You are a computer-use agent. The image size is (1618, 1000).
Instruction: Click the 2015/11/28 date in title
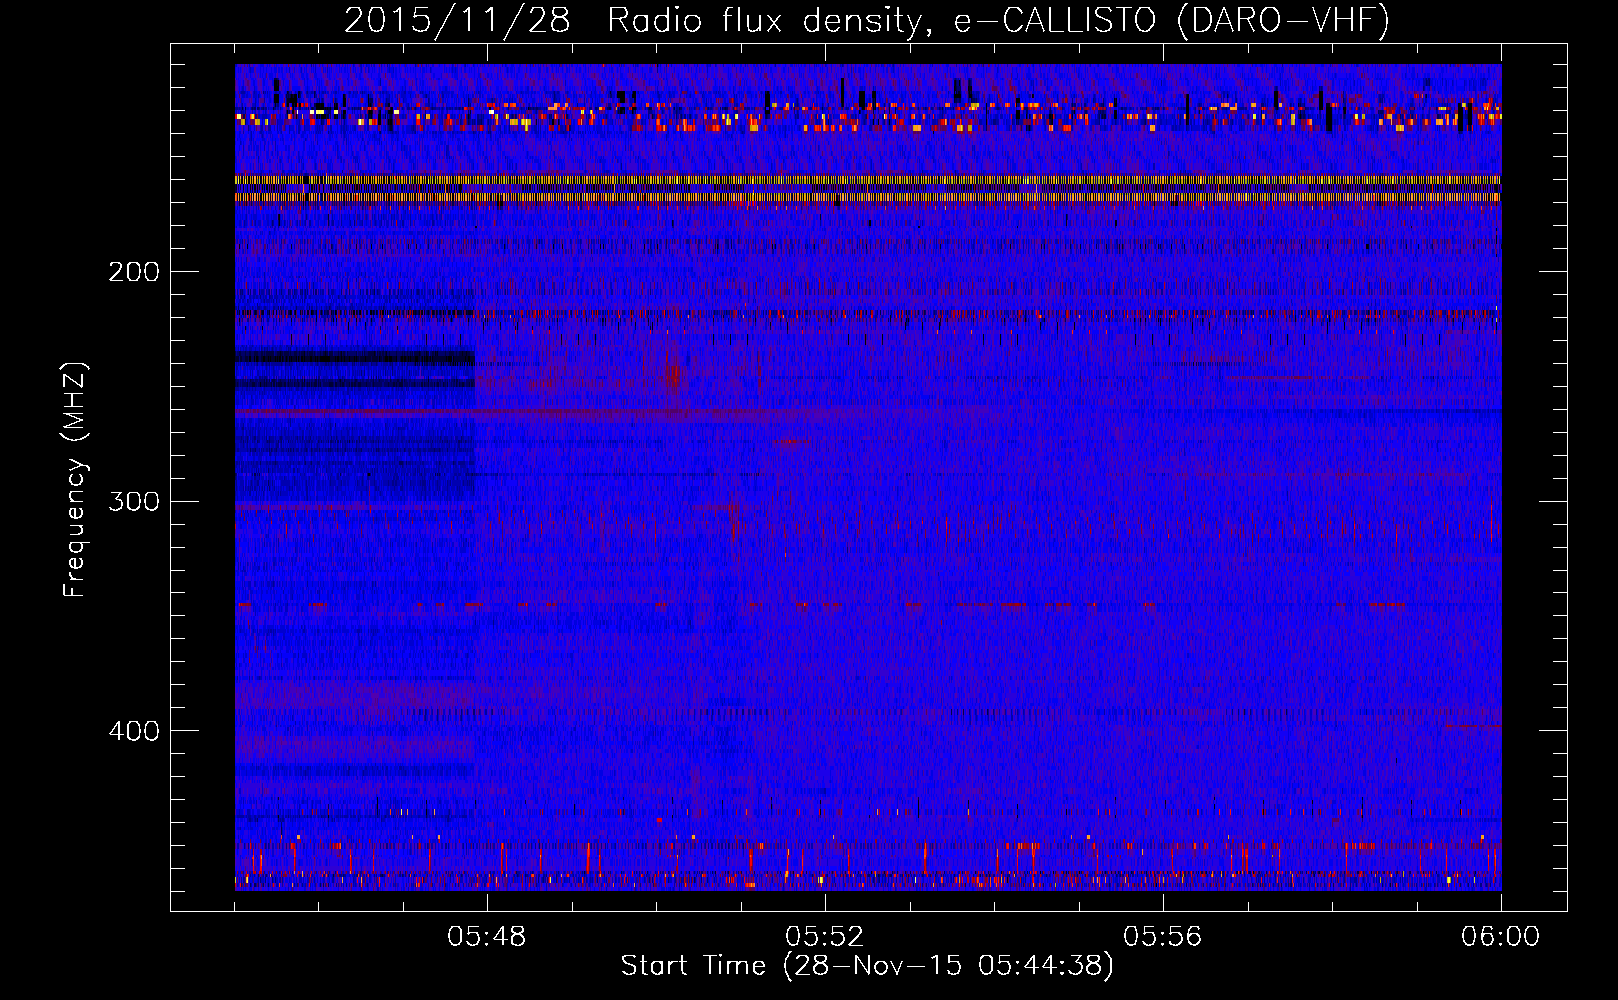click(457, 21)
